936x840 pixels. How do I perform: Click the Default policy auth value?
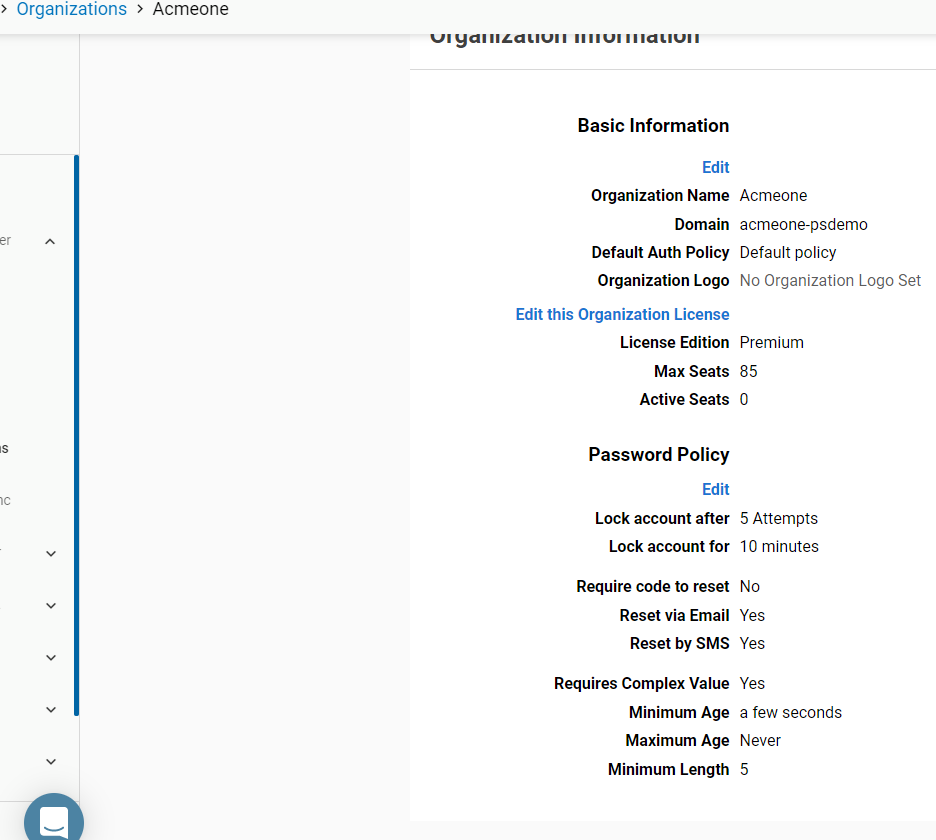click(x=787, y=252)
